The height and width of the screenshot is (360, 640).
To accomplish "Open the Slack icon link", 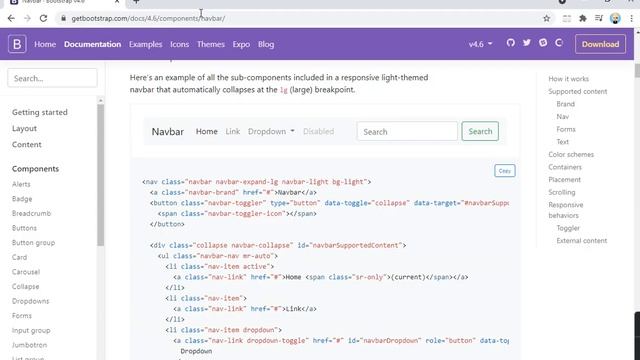I will click(543, 42).
